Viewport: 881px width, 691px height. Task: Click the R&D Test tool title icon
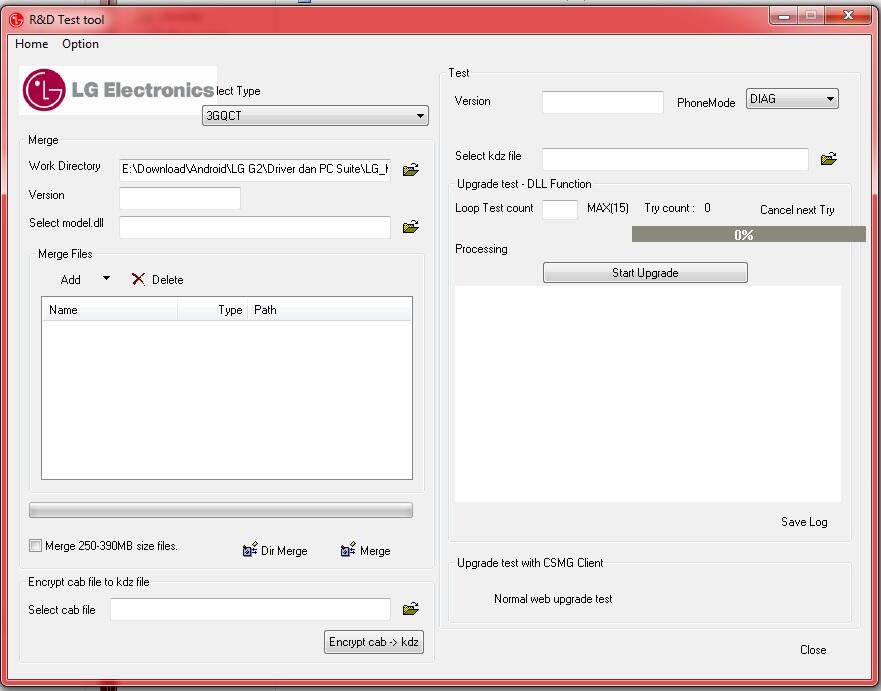coord(16,20)
